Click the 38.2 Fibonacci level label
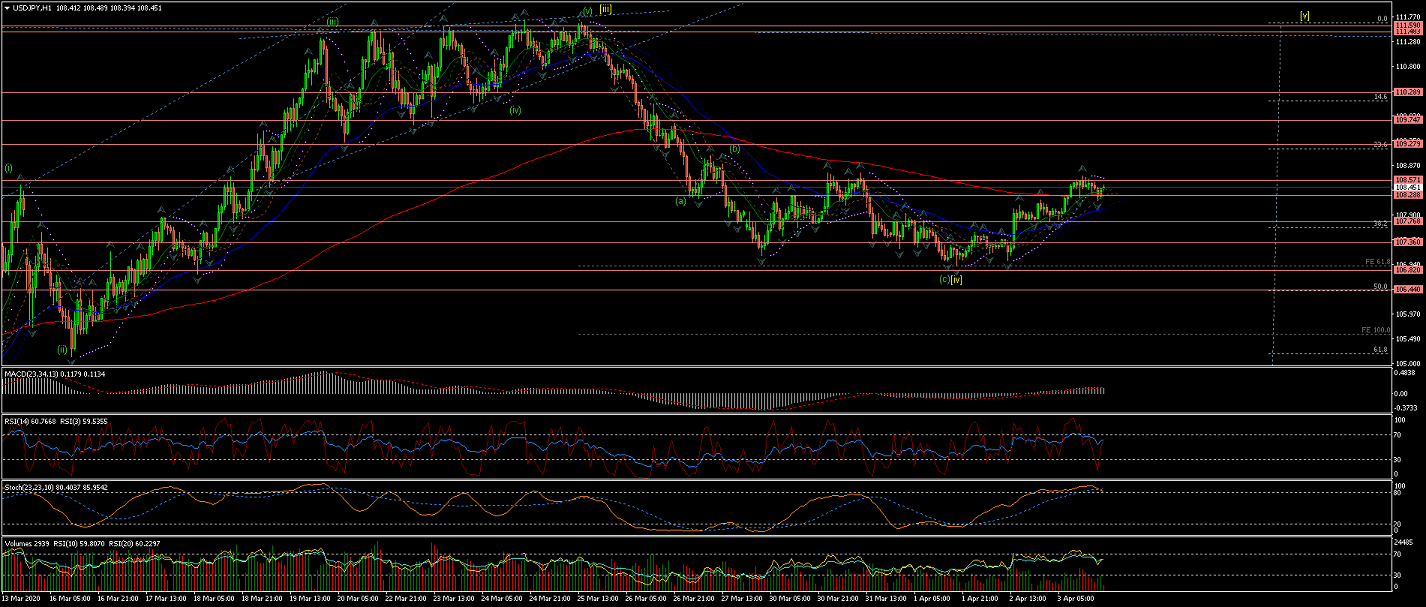Screen dimensions: 1426x607 (1381, 224)
